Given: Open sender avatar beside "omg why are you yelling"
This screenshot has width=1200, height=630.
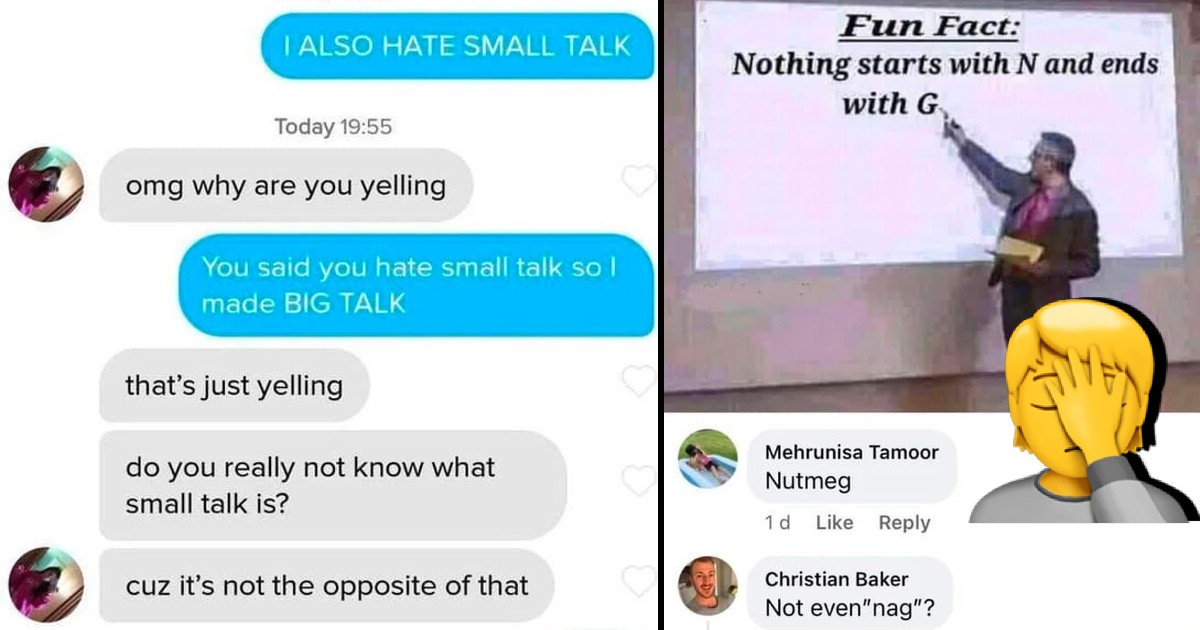Looking at the screenshot, I should (46, 184).
